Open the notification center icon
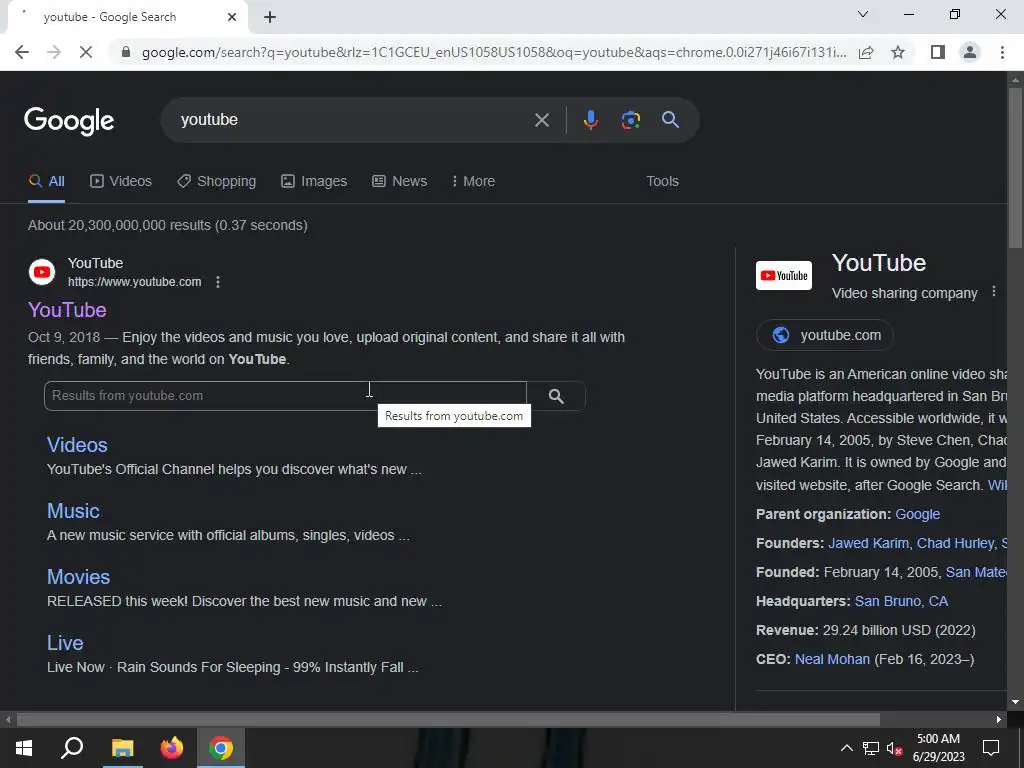The image size is (1024, 768). coord(991,748)
